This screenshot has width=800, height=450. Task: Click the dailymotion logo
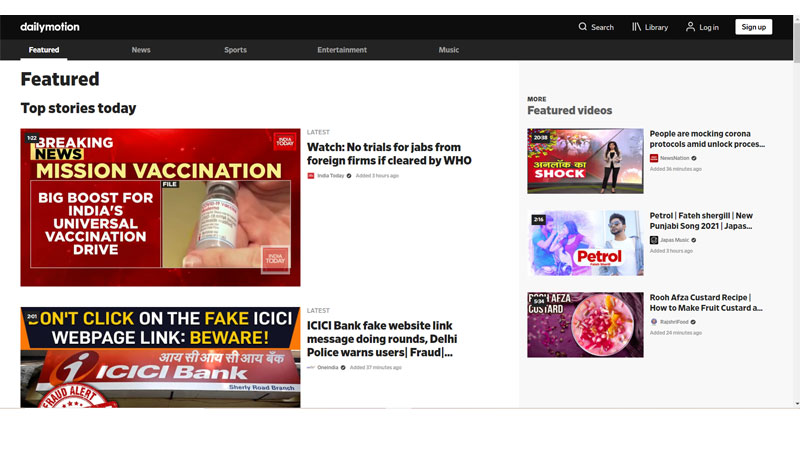50,27
